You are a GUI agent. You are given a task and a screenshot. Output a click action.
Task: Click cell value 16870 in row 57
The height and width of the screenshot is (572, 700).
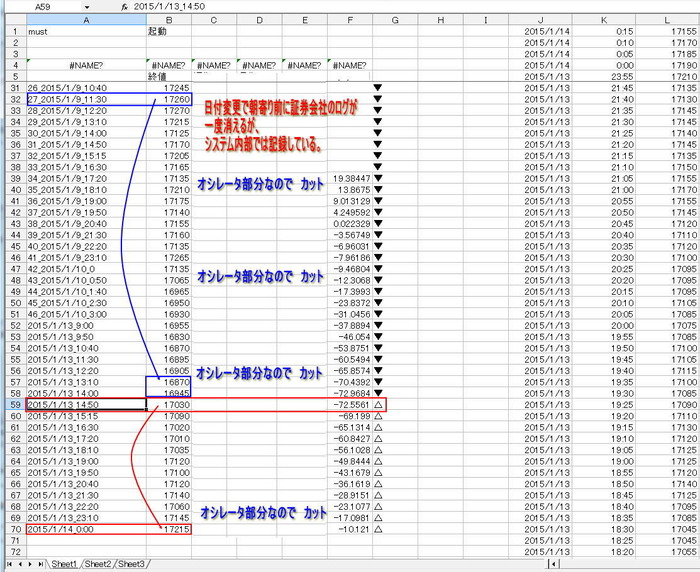[x=169, y=382]
